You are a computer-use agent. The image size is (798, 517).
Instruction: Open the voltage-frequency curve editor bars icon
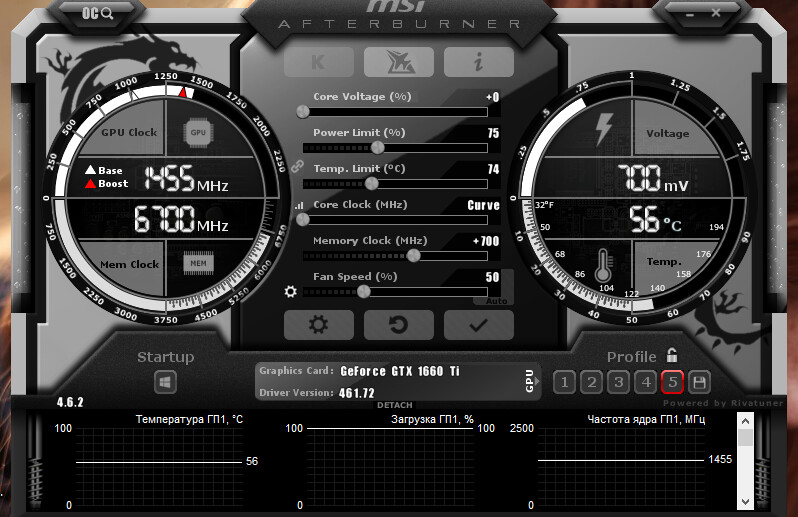click(298, 206)
